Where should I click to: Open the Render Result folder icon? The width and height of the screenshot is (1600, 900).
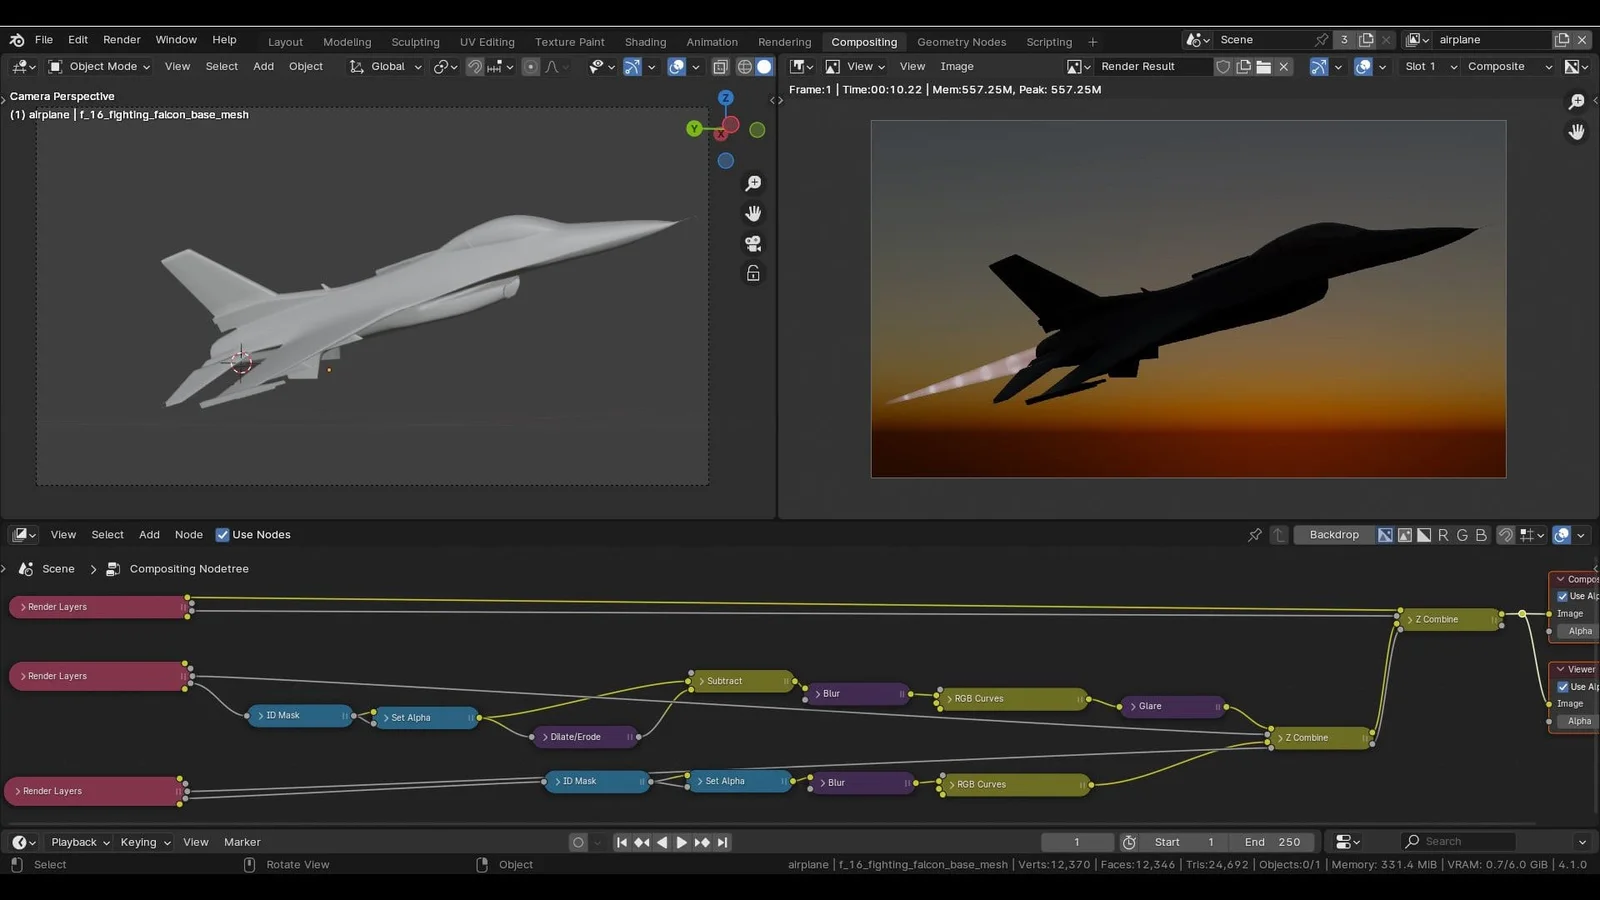1264,67
